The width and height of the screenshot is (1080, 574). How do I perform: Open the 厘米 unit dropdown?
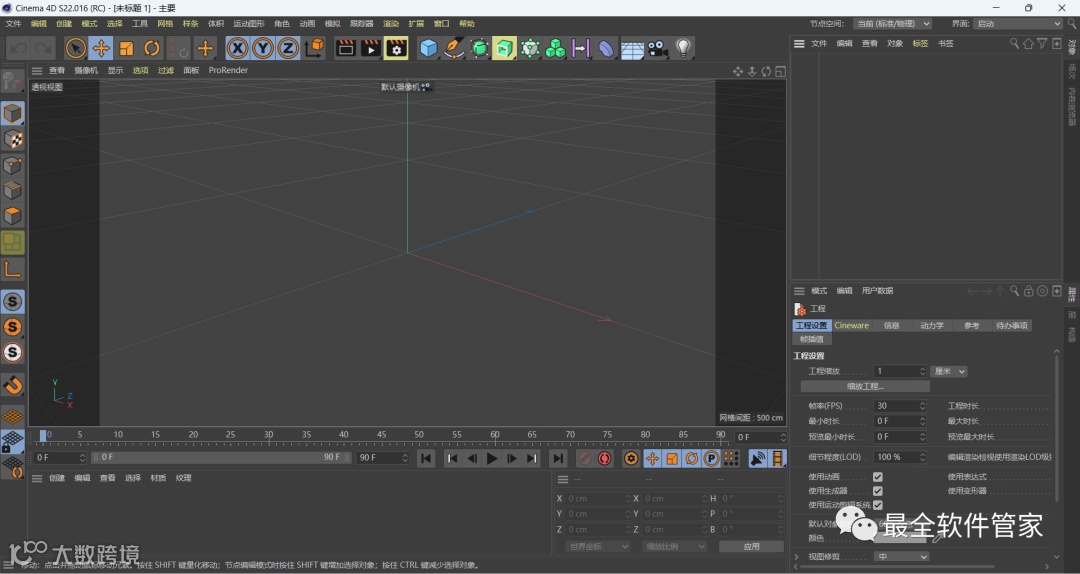click(x=949, y=371)
